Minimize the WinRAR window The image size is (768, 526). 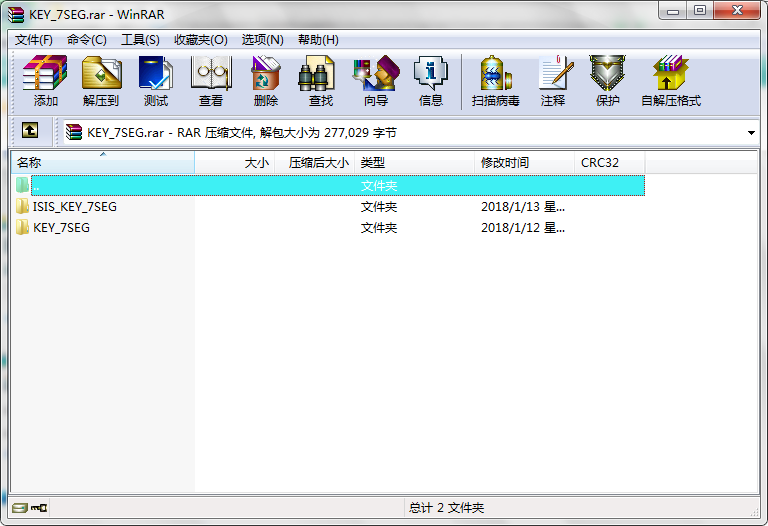[x=673, y=11]
